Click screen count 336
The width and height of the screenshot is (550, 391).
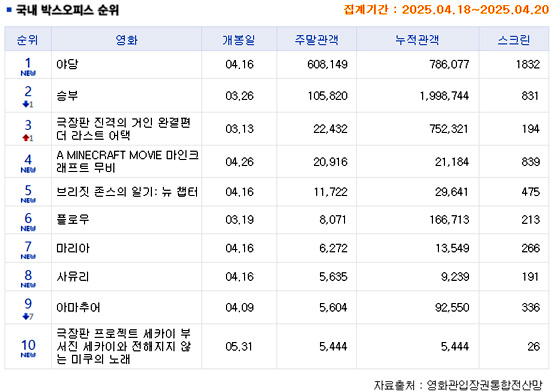coord(530,308)
